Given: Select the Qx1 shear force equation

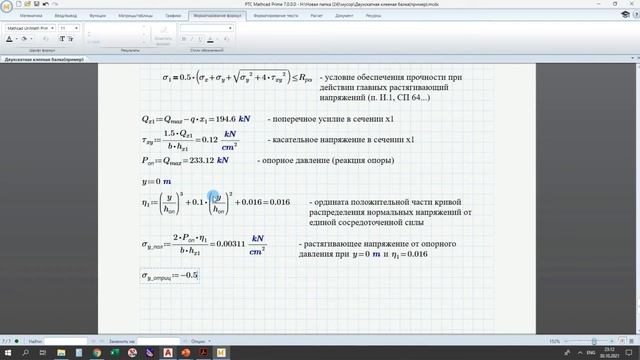Looking at the screenshot, I should 196,119.
